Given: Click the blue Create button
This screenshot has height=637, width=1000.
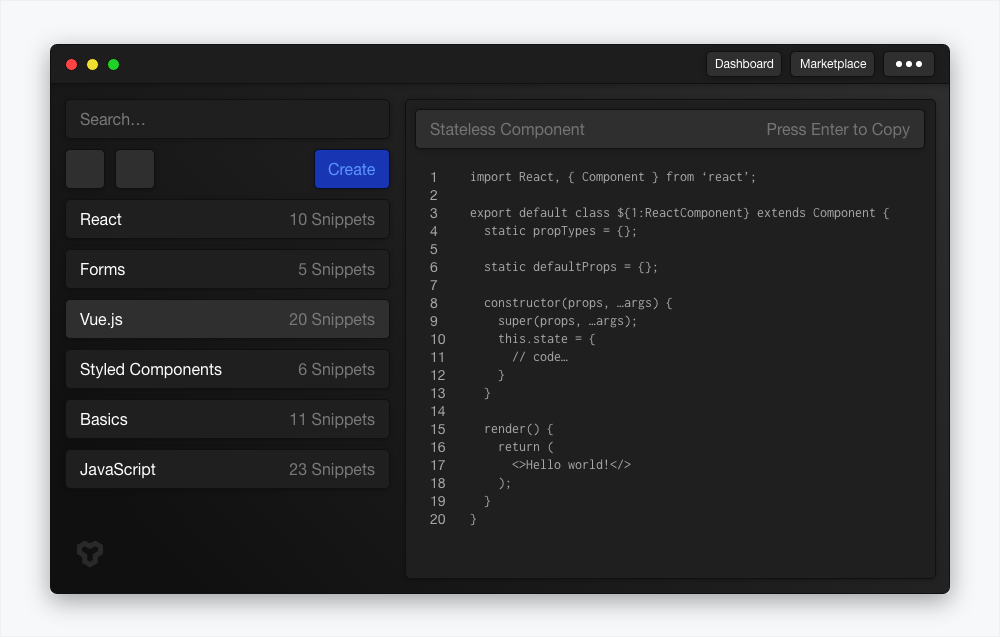Looking at the screenshot, I should click(351, 169).
